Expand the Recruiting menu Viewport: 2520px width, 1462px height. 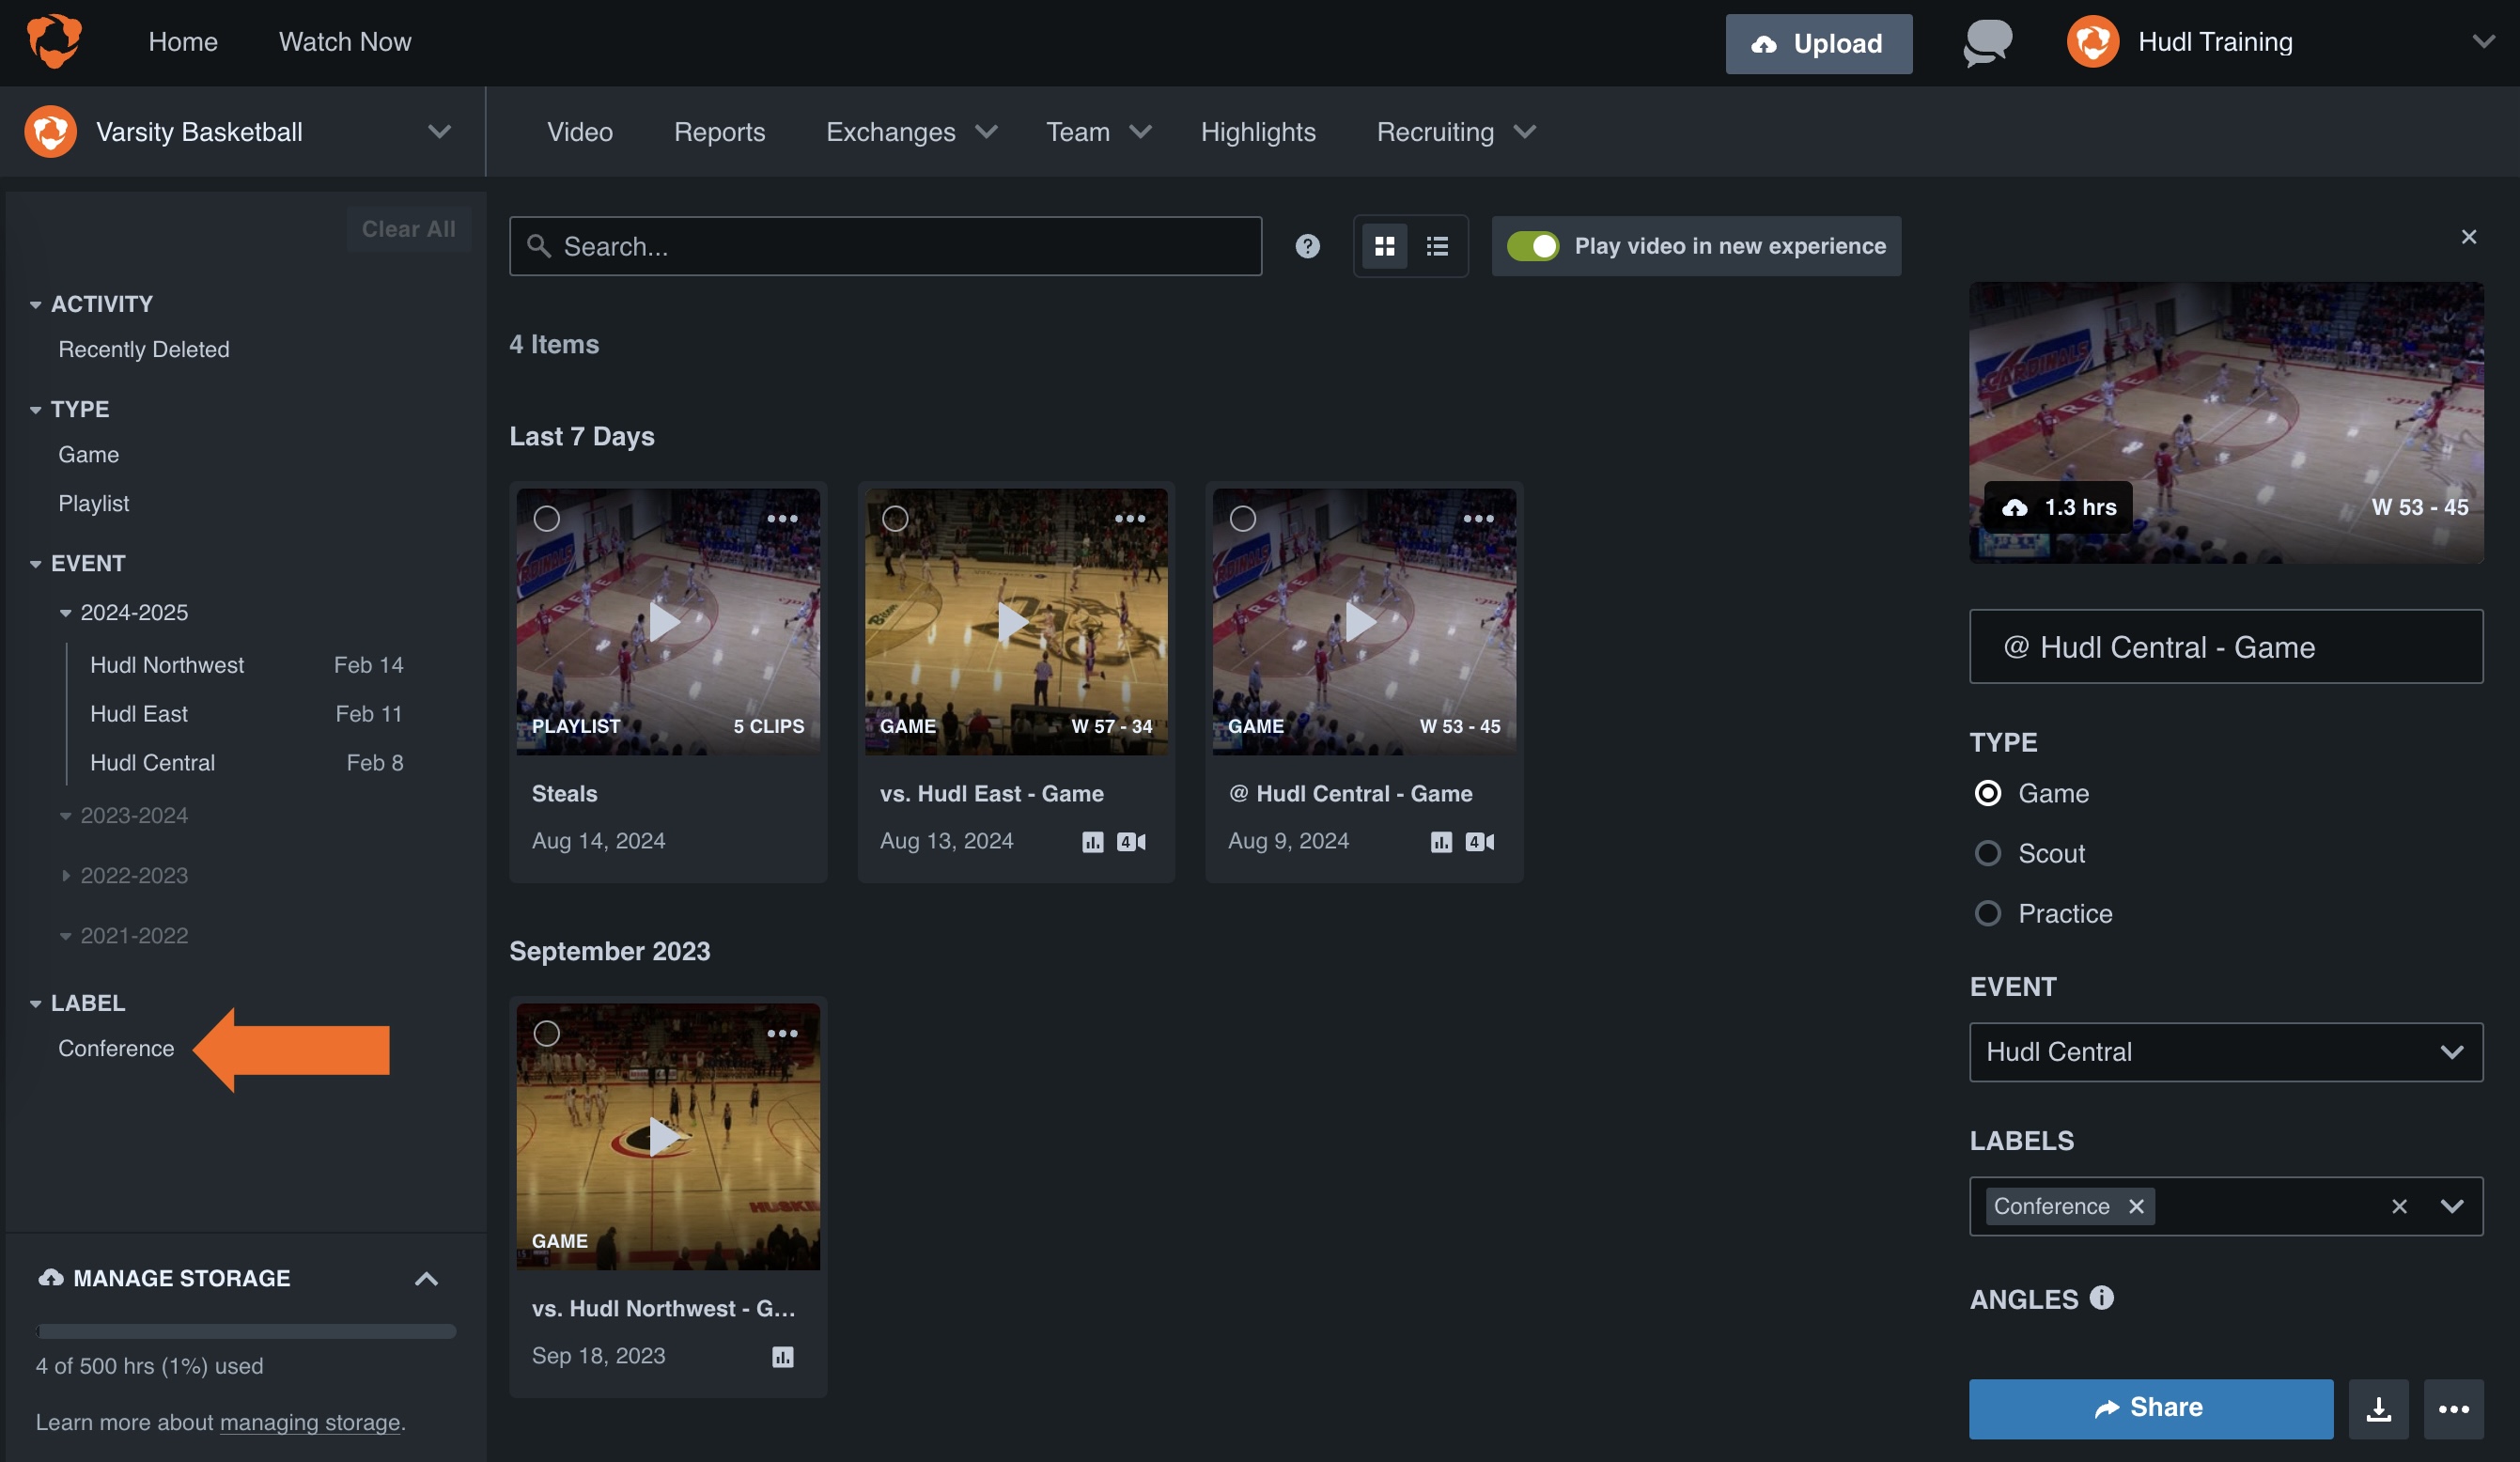point(1455,132)
